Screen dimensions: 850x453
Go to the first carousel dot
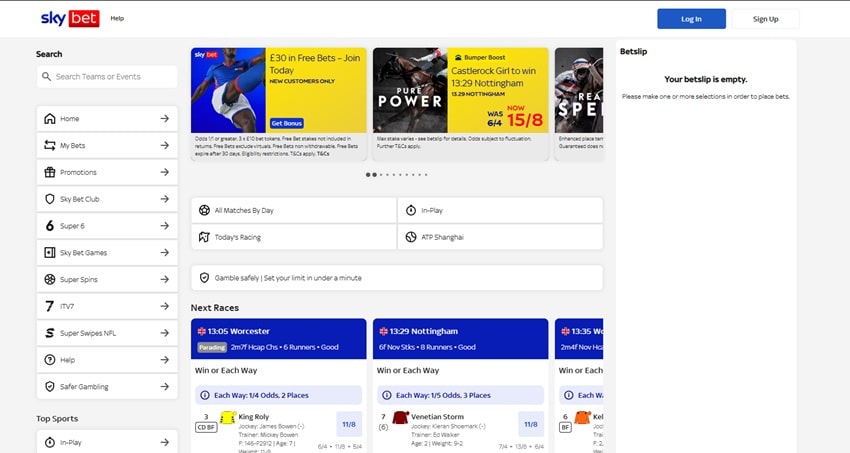coord(368,174)
